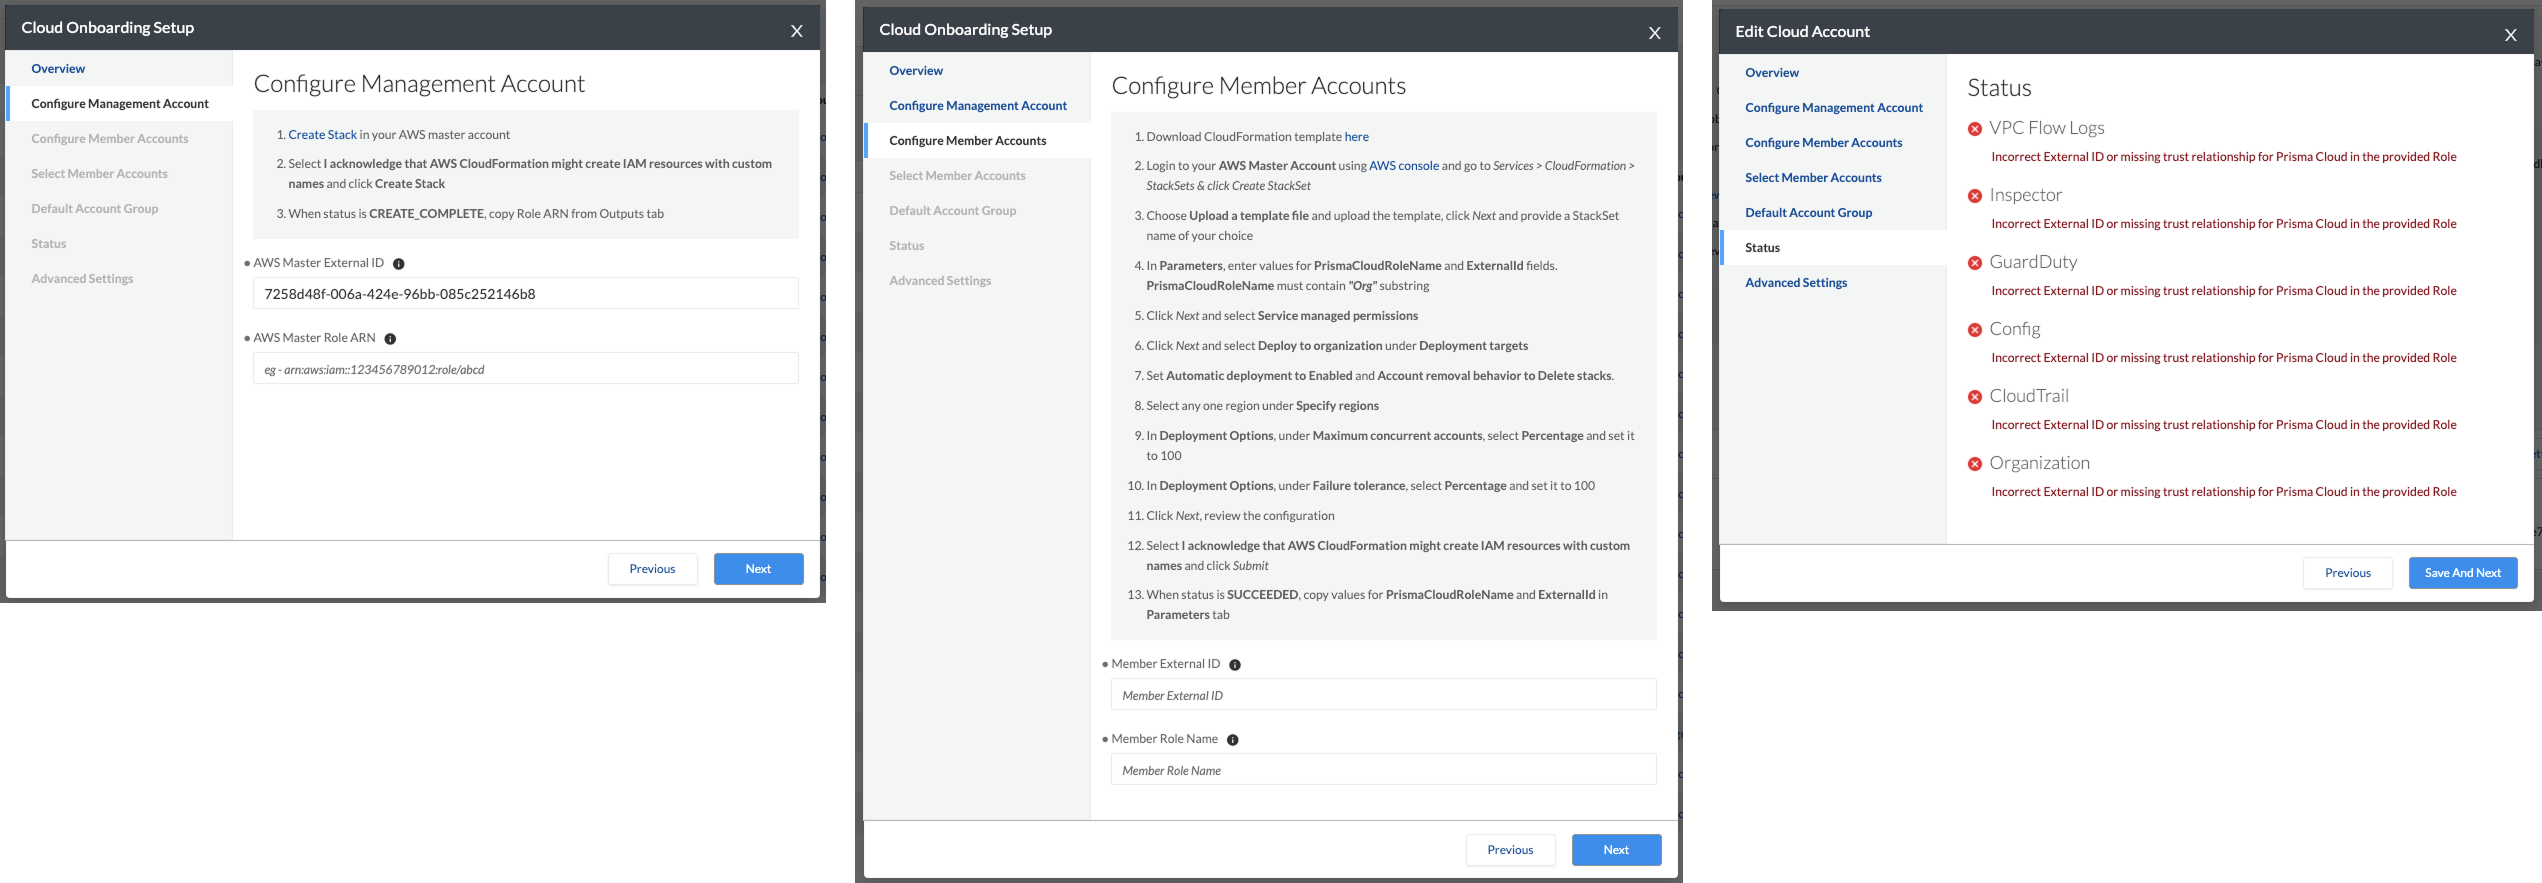Click the GuardDuty error status icon
The image size is (2542, 883).
pos(1975,263)
